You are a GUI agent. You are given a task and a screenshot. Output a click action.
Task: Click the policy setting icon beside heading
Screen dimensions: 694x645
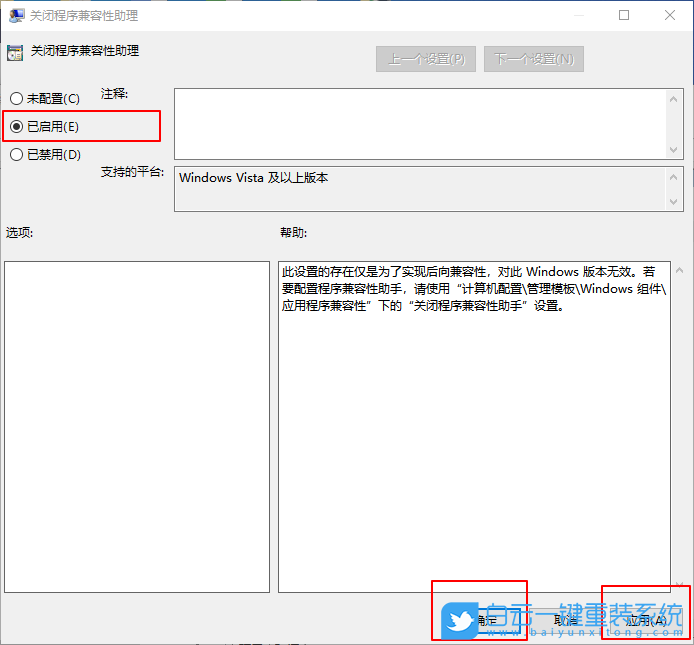[15, 53]
